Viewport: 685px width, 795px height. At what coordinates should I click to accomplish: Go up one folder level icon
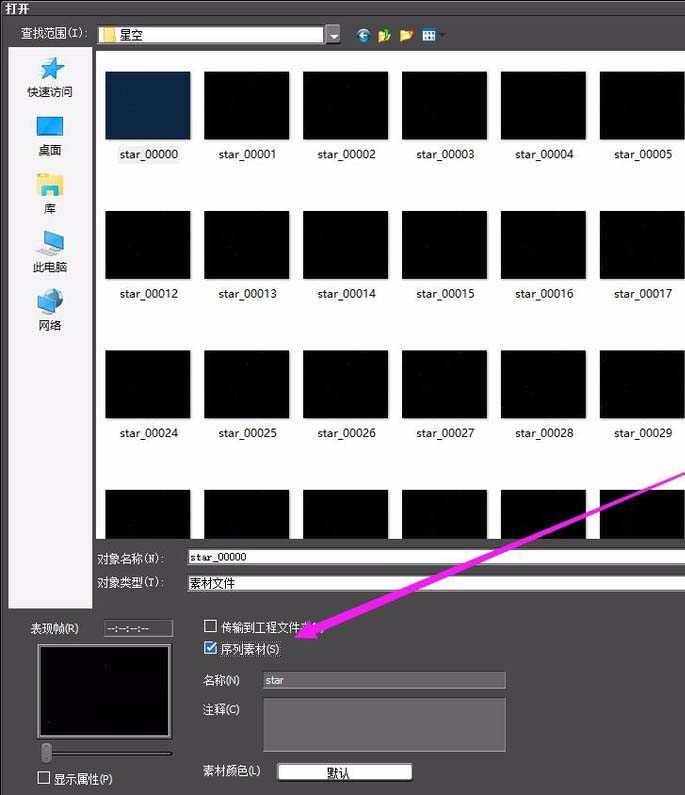pyautogui.click(x=384, y=35)
